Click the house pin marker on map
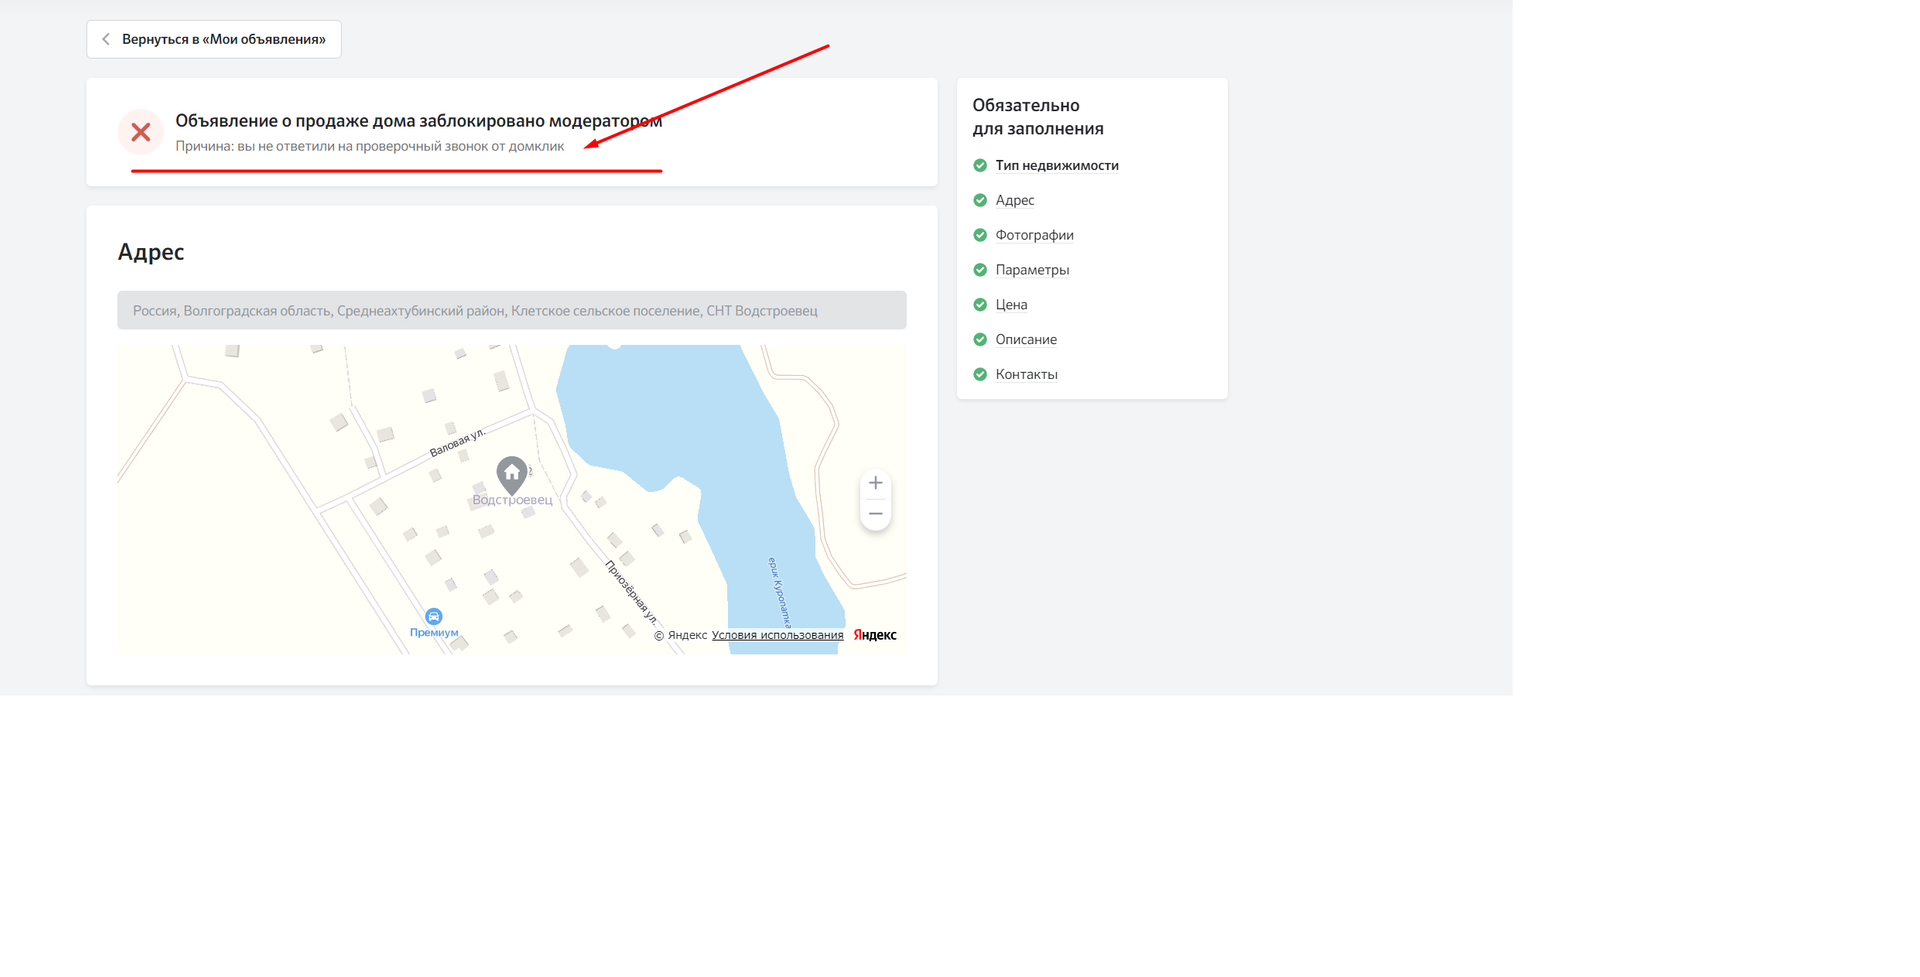 coord(512,475)
